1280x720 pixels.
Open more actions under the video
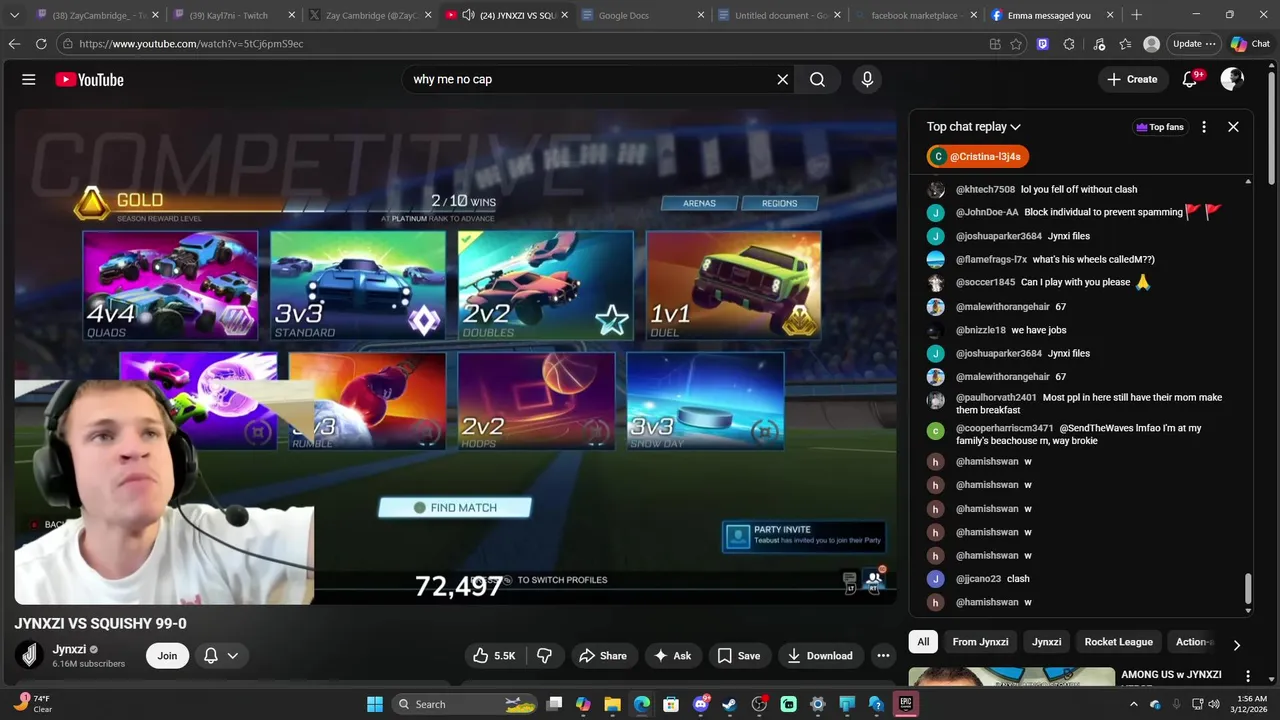click(x=883, y=656)
